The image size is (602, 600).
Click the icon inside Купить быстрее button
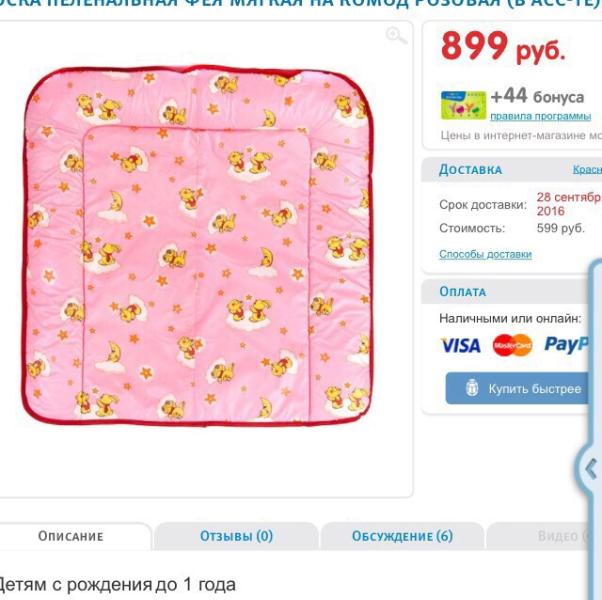coord(472,388)
